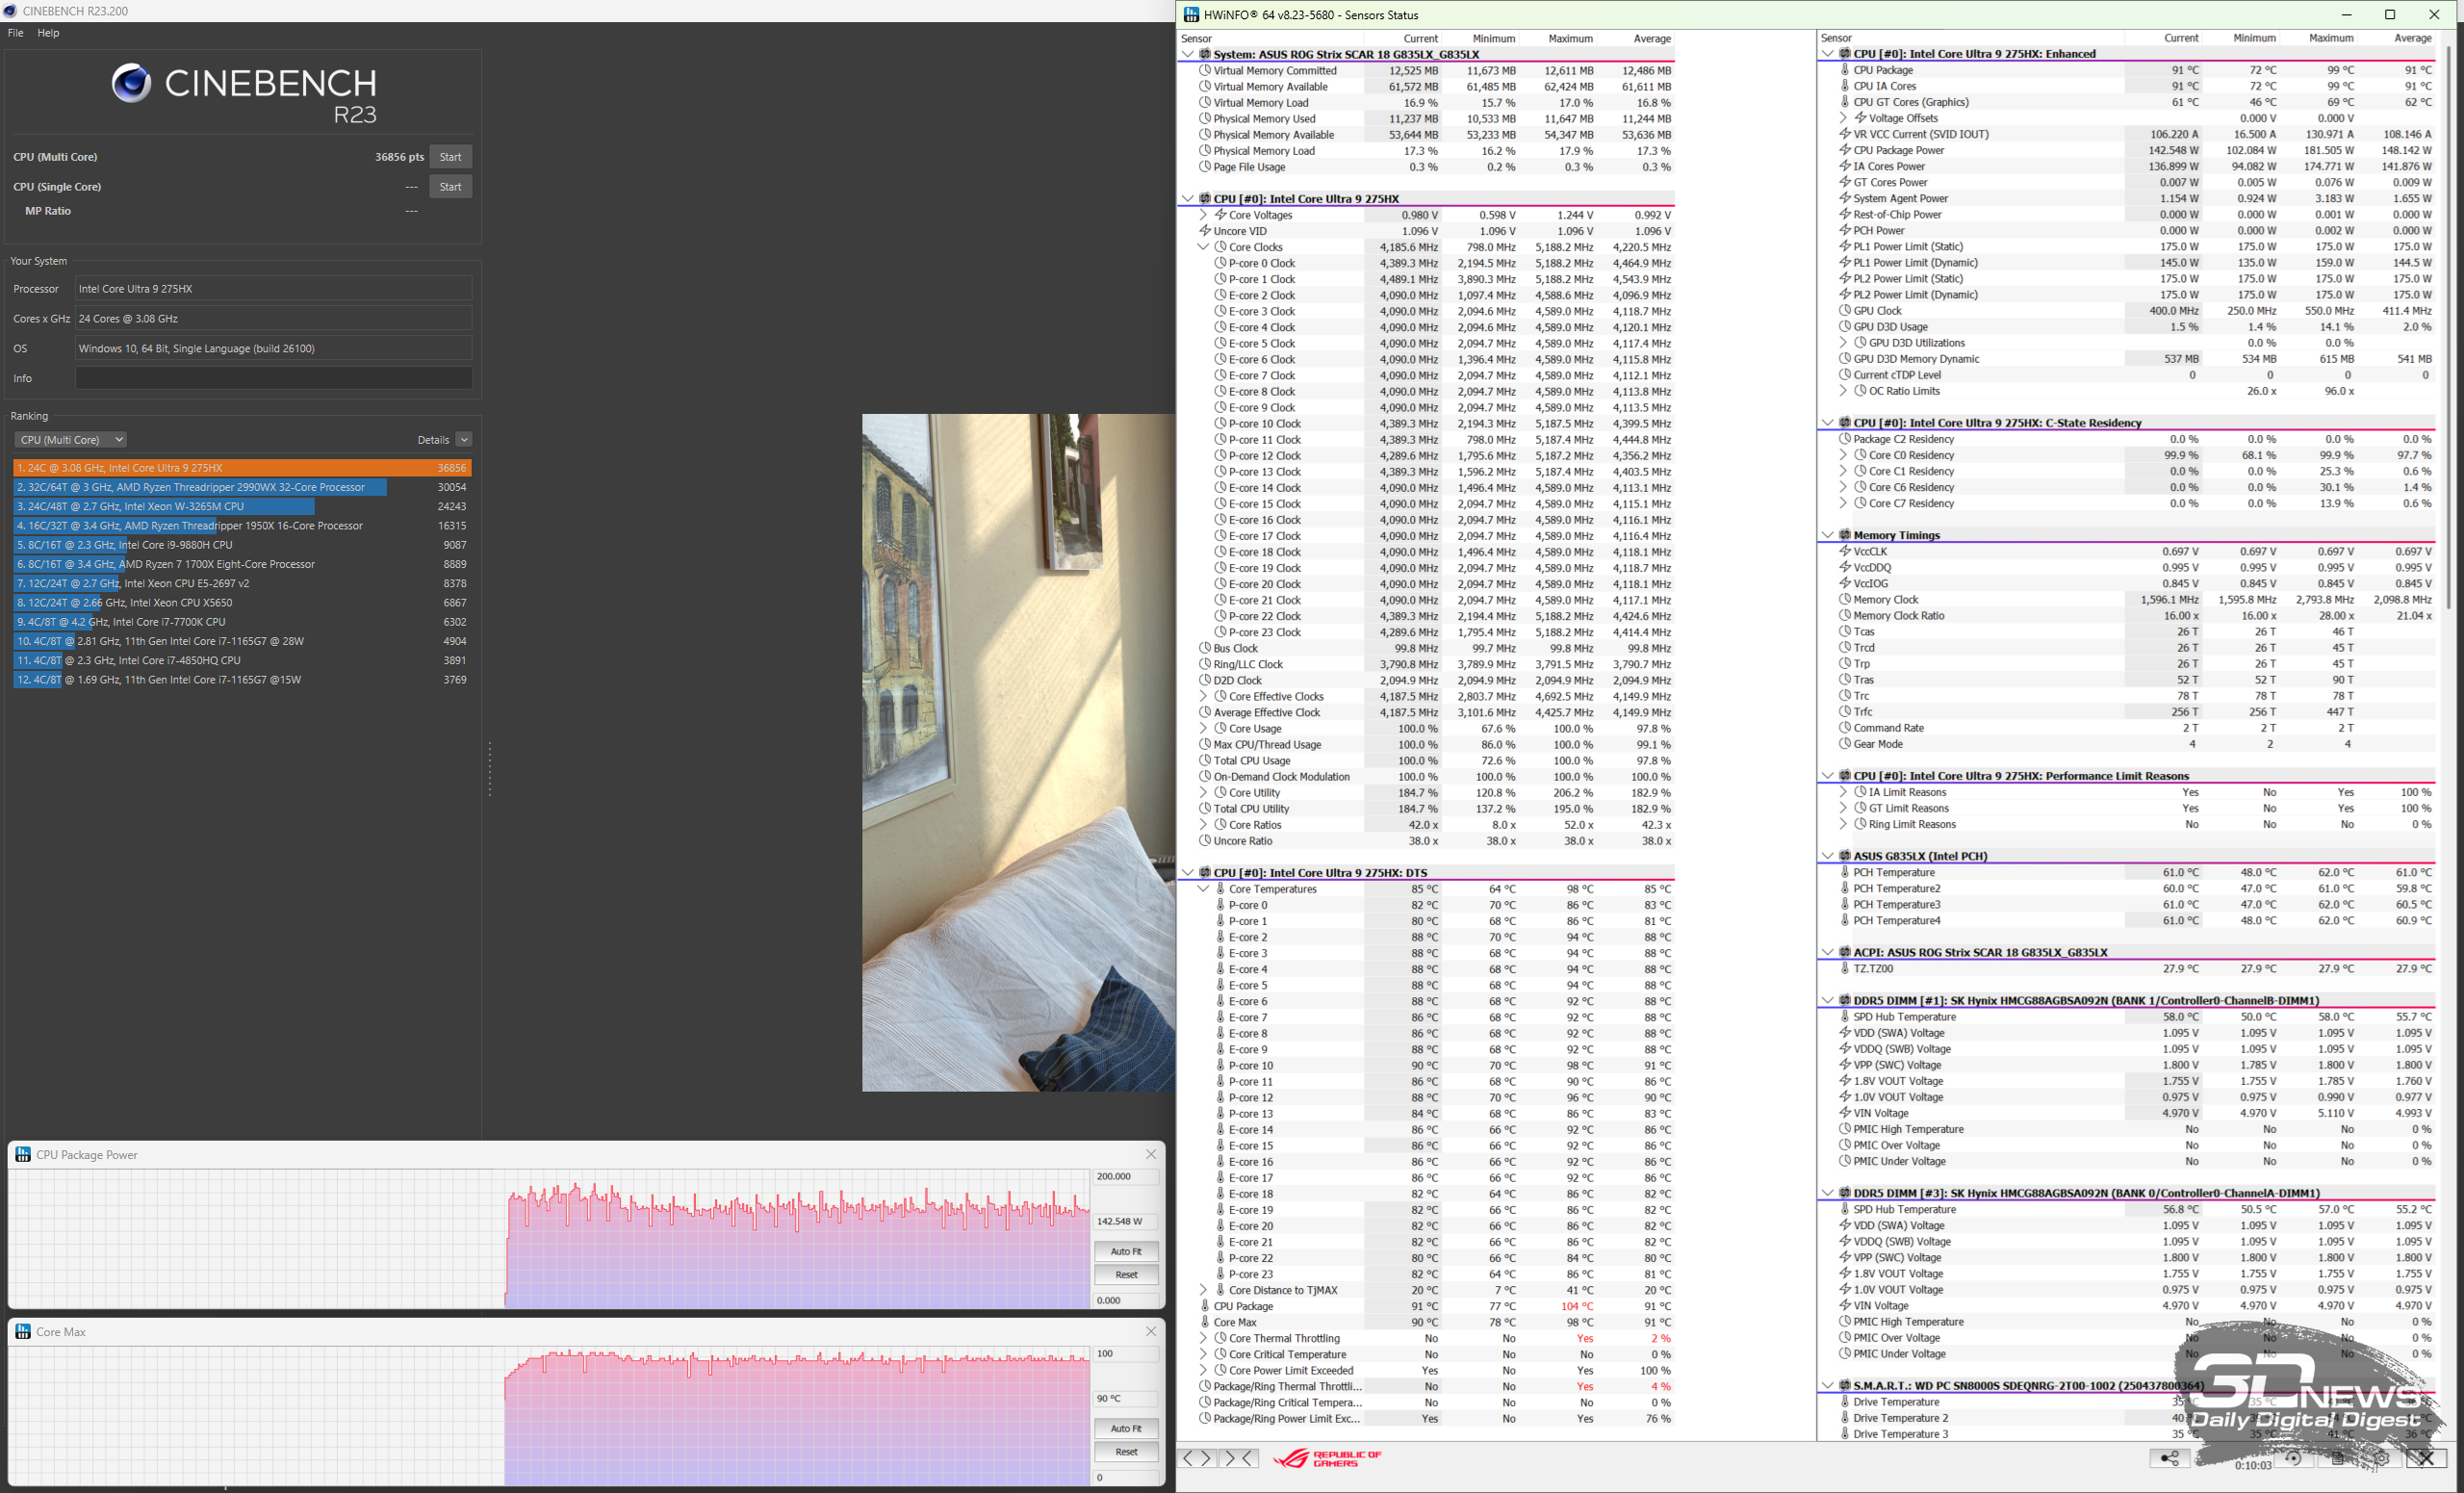Expand OC Ratio Limits row
Screen dimensions: 2464x1493
(x=1843, y=391)
